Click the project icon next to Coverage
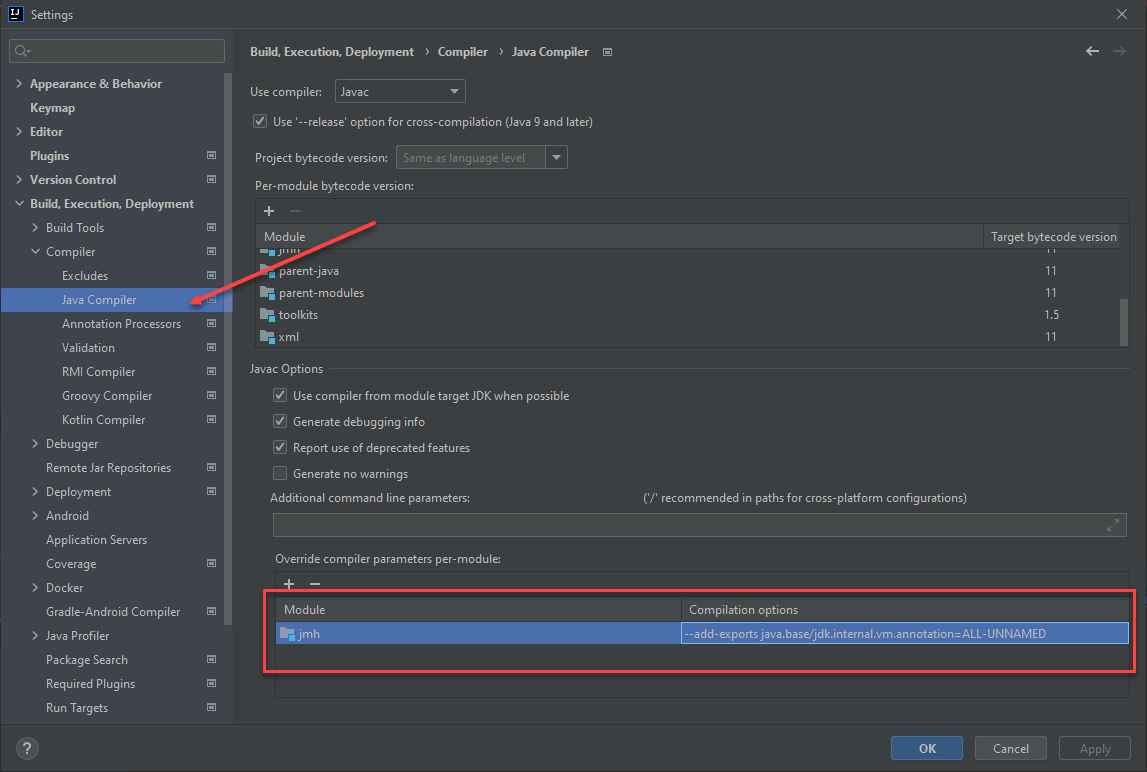Viewport: 1147px width, 772px height. click(211, 563)
